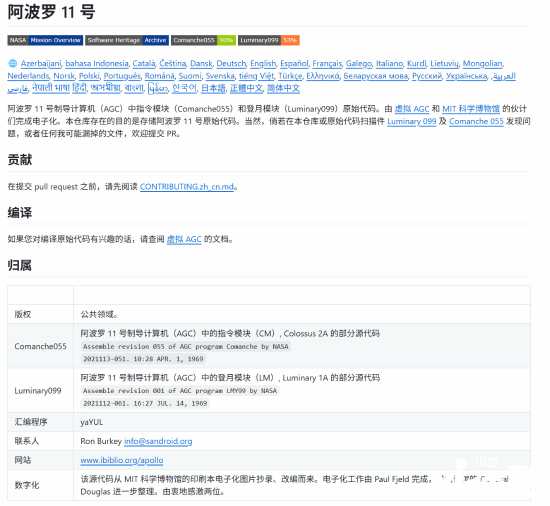Follow the 虚拟 AGC link under 编译
This screenshot has width=550, height=506.
[184, 239]
